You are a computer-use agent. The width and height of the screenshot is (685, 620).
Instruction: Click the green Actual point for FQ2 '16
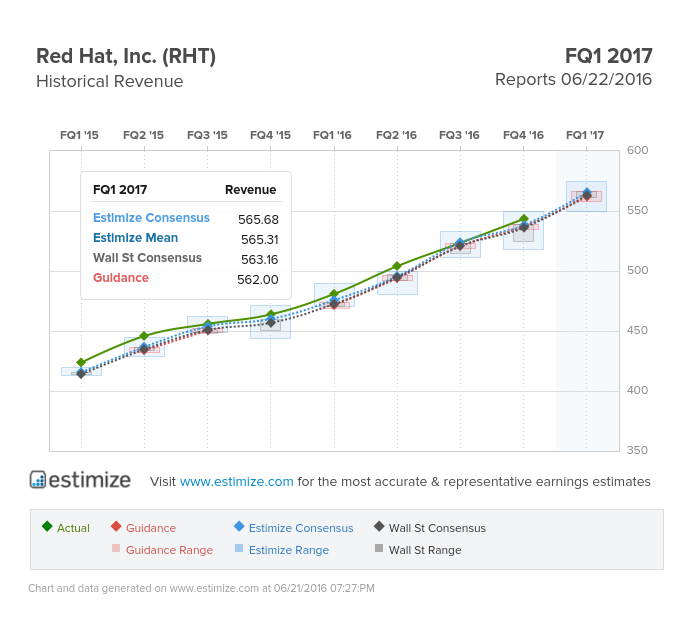coord(397,266)
